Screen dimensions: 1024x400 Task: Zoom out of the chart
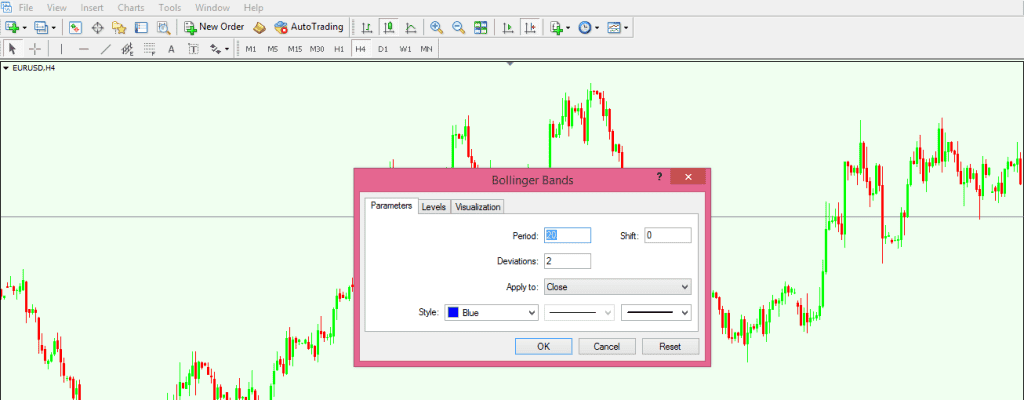pyautogui.click(x=458, y=27)
